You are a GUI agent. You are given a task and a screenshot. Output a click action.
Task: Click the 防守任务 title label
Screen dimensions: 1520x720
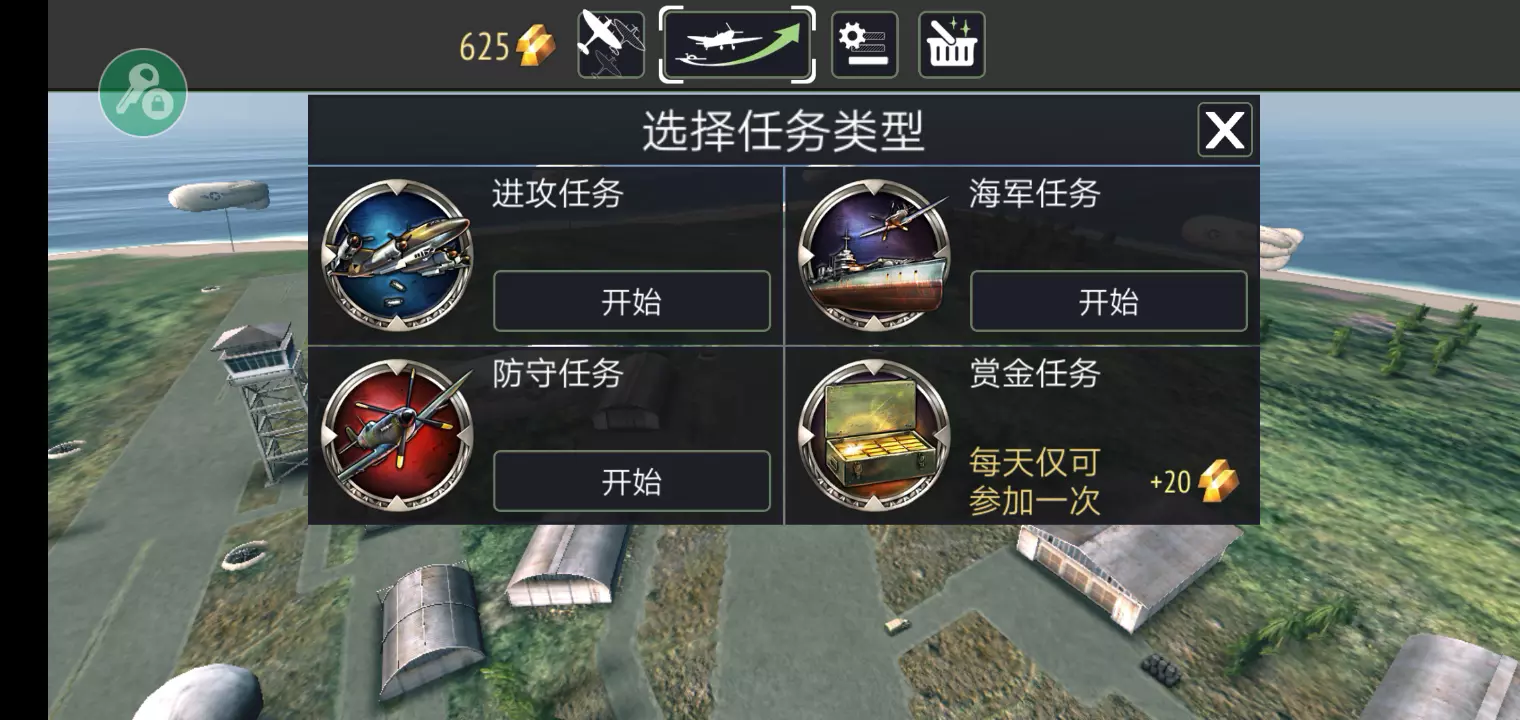click(558, 373)
